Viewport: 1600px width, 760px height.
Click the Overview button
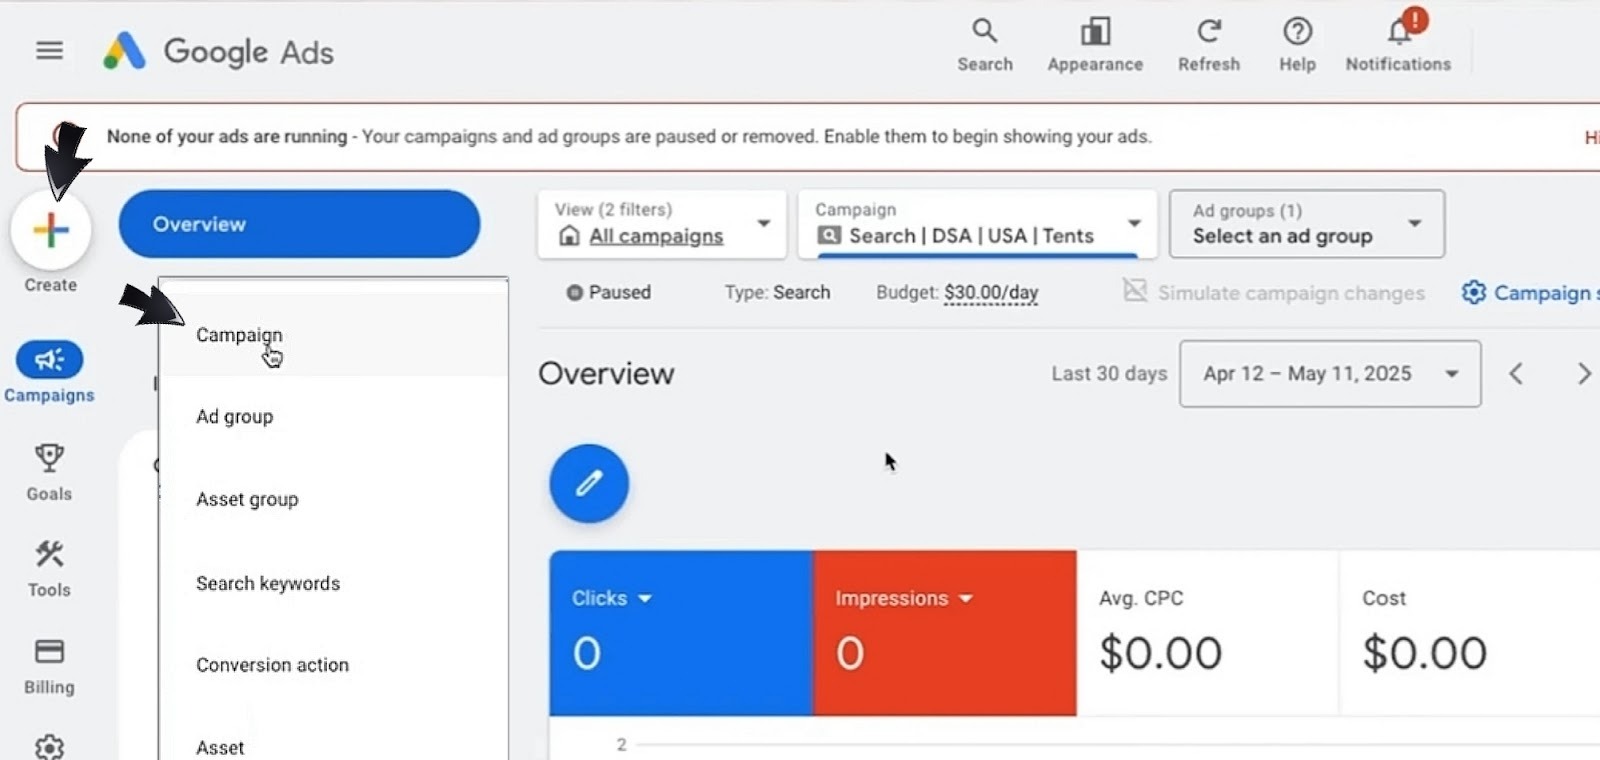click(299, 224)
